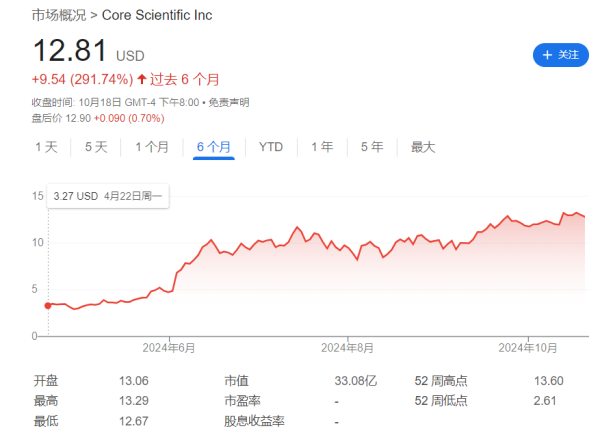The width and height of the screenshot is (600, 435).
Task: Open the 市场概况 breadcrumb link
Action: click(59, 15)
